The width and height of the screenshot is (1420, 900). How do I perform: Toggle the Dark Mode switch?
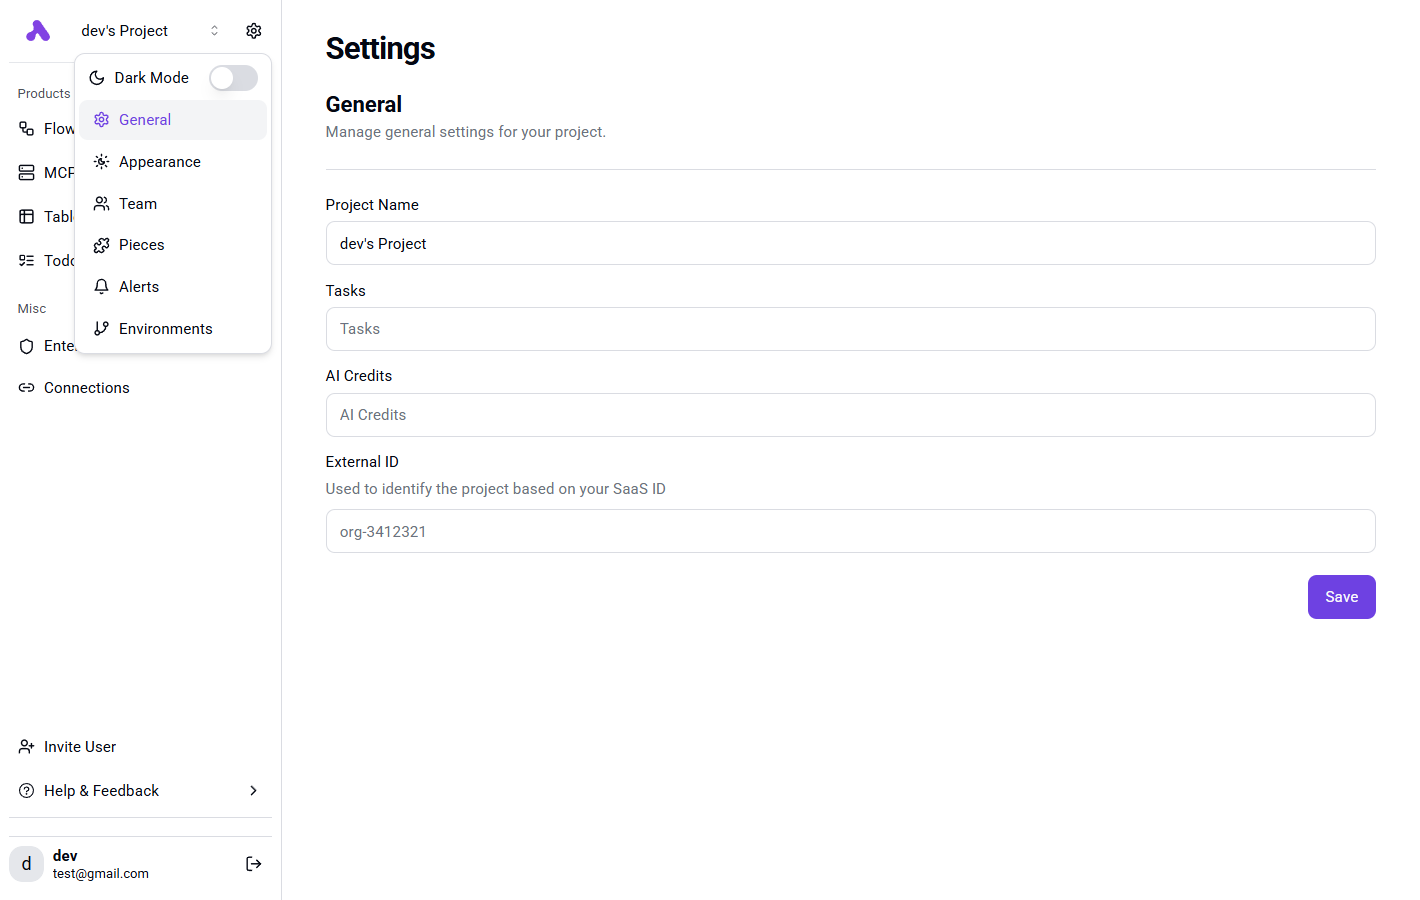[x=233, y=78]
